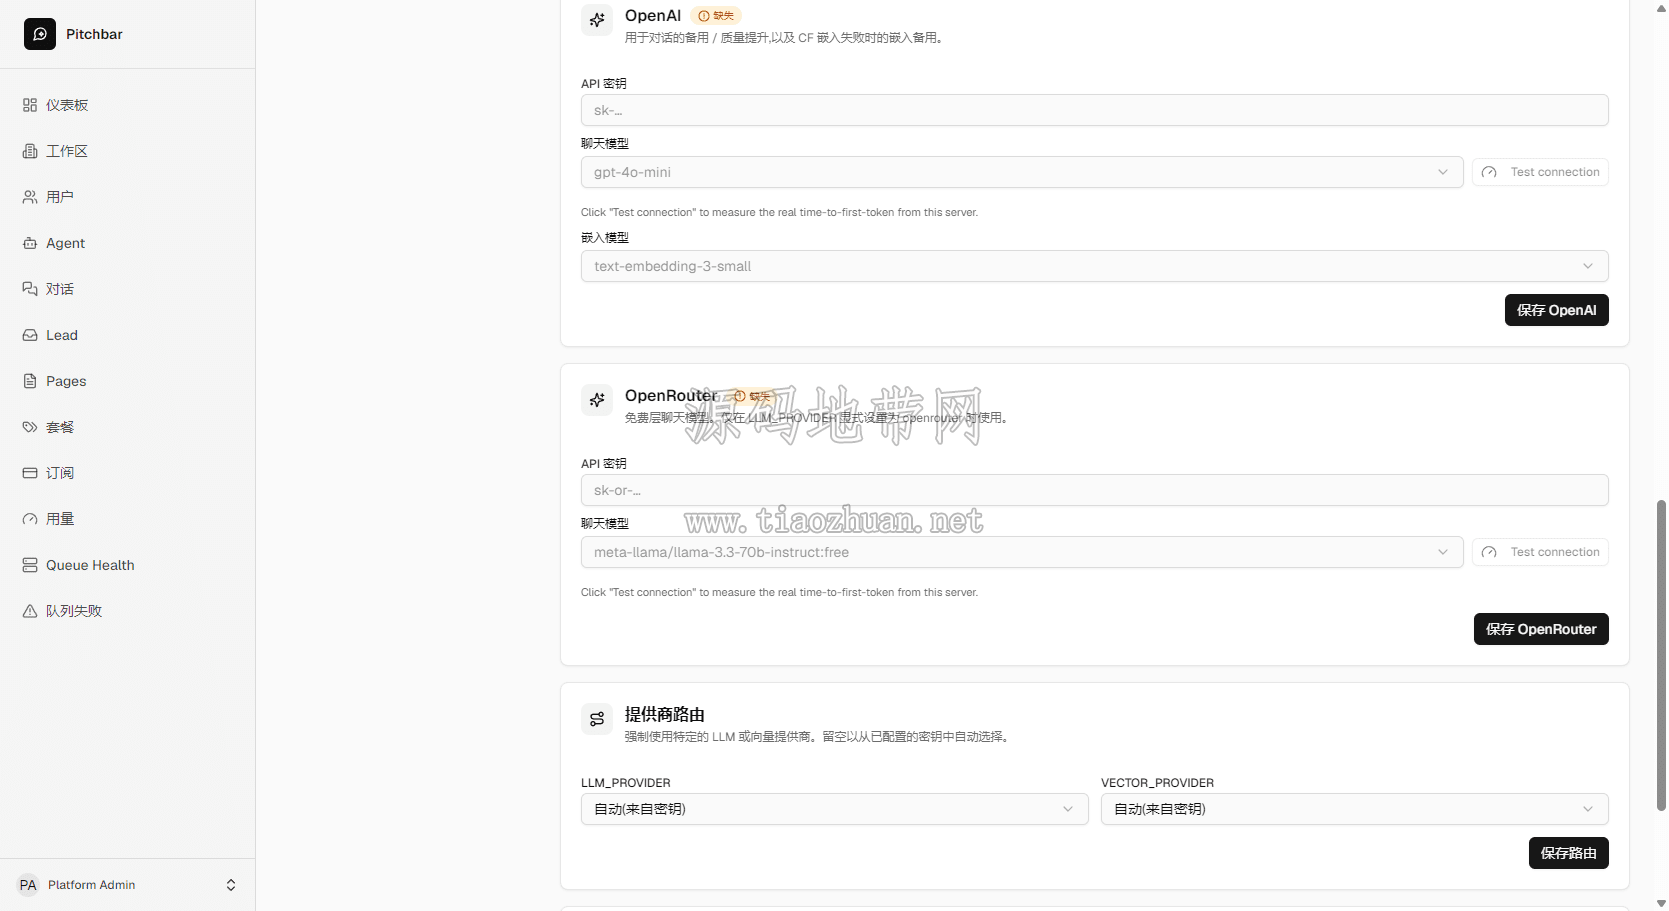
Task: Click the Lead inbox icon
Action: (x=30, y=335)
